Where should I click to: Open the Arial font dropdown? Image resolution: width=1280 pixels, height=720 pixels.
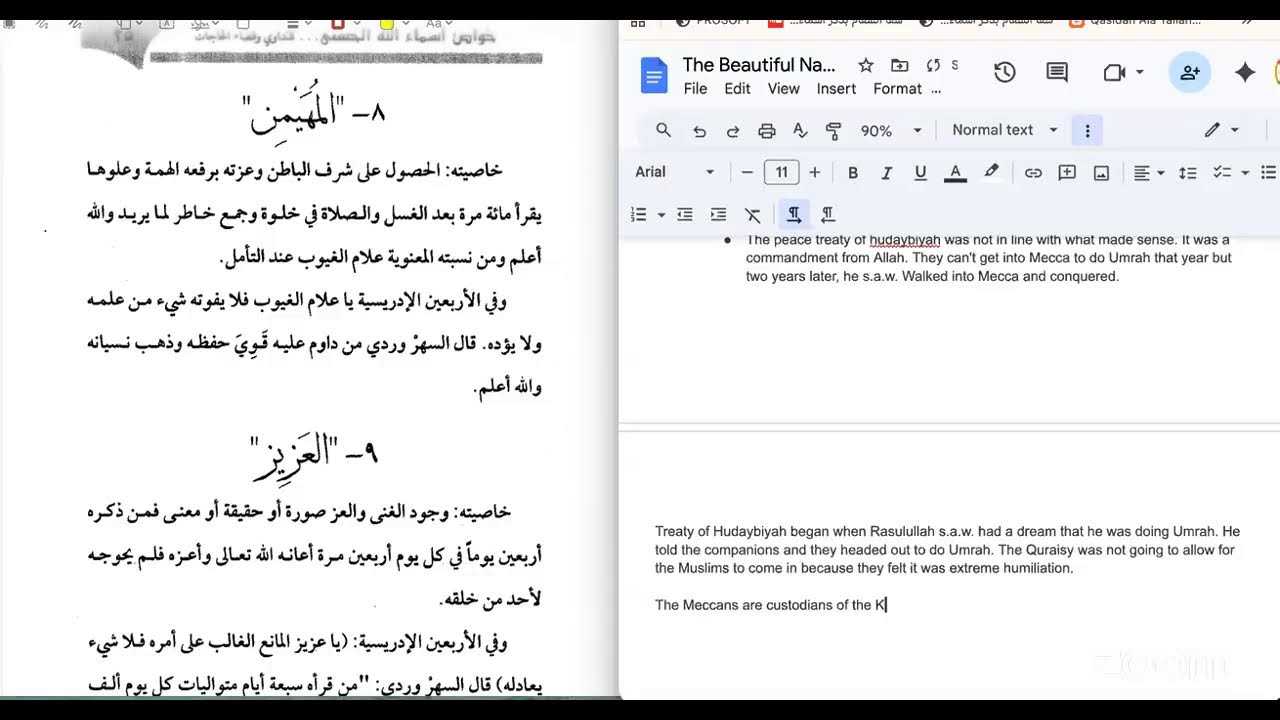point(675,172)
